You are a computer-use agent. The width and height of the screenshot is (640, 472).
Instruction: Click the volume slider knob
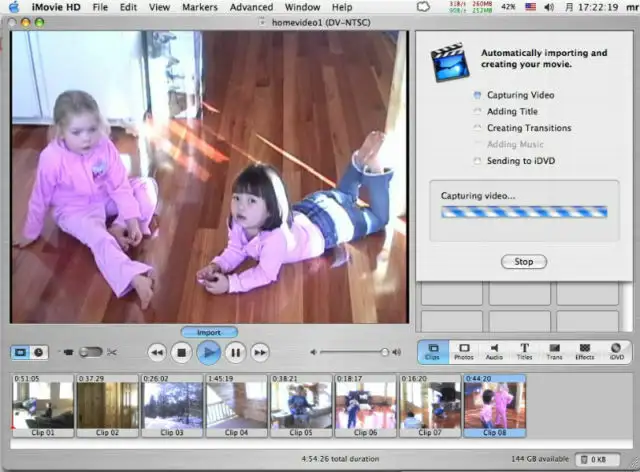(x=384, y=352)
